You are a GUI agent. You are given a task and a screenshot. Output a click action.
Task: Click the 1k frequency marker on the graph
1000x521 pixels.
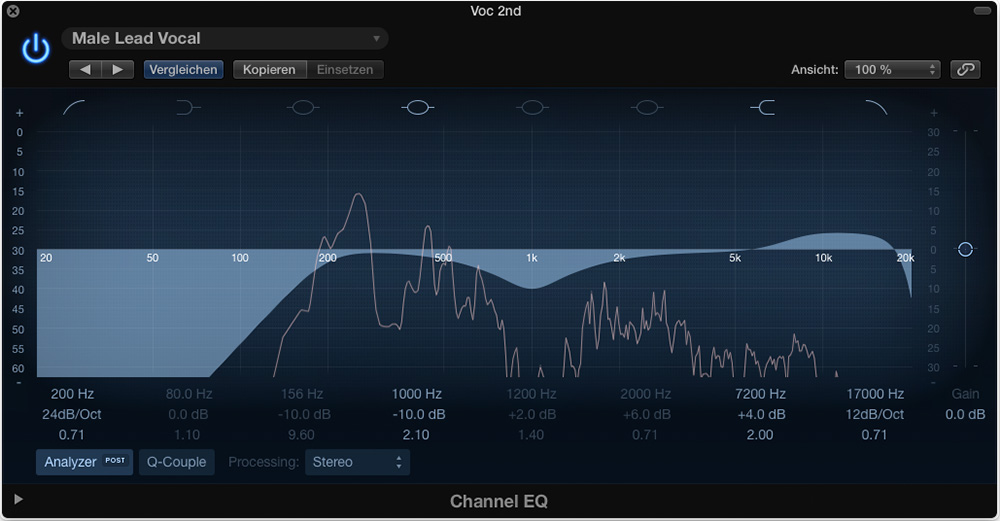point(532,258)
